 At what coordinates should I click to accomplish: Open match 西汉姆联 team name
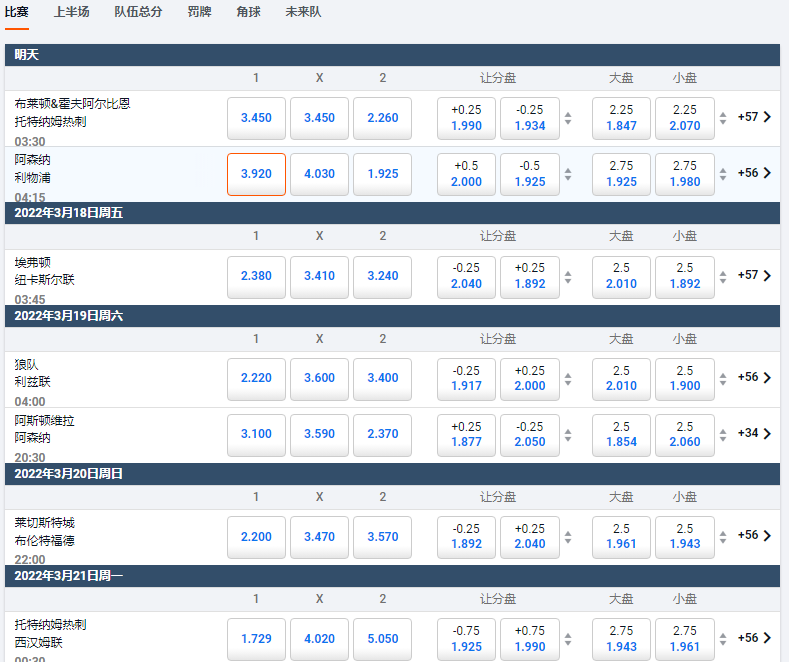(x=38, y=643)
